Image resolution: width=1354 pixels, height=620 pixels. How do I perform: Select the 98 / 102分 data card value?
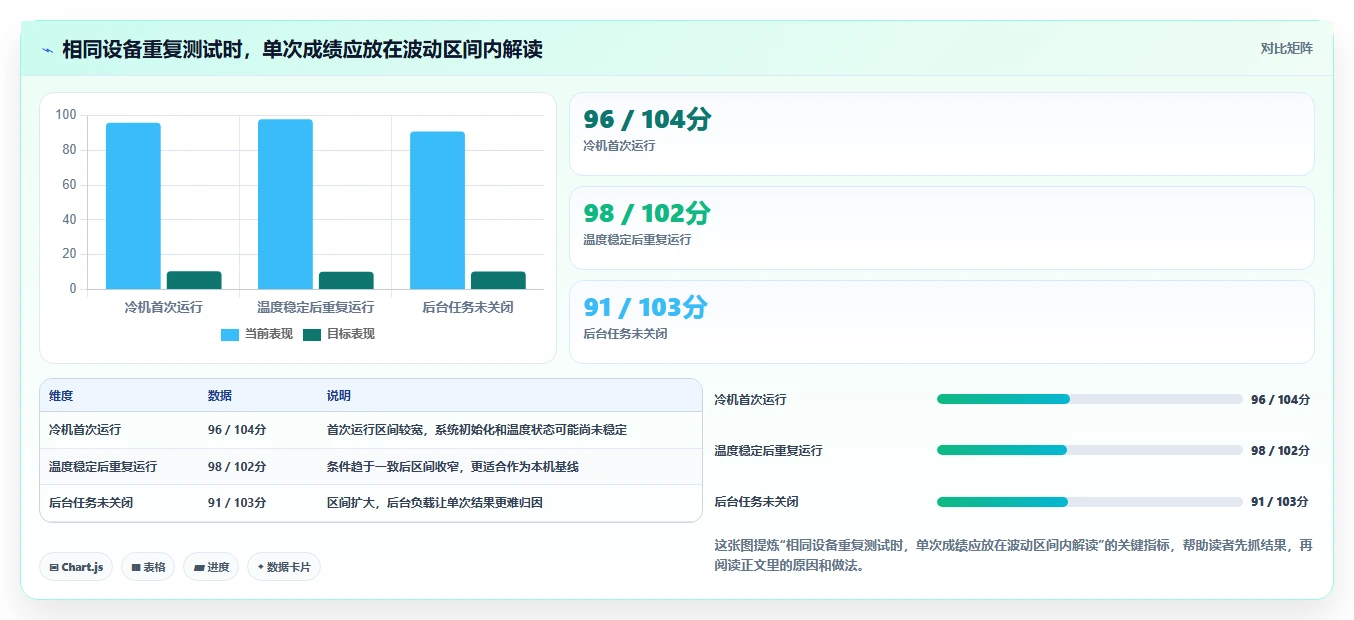(647, 213)
